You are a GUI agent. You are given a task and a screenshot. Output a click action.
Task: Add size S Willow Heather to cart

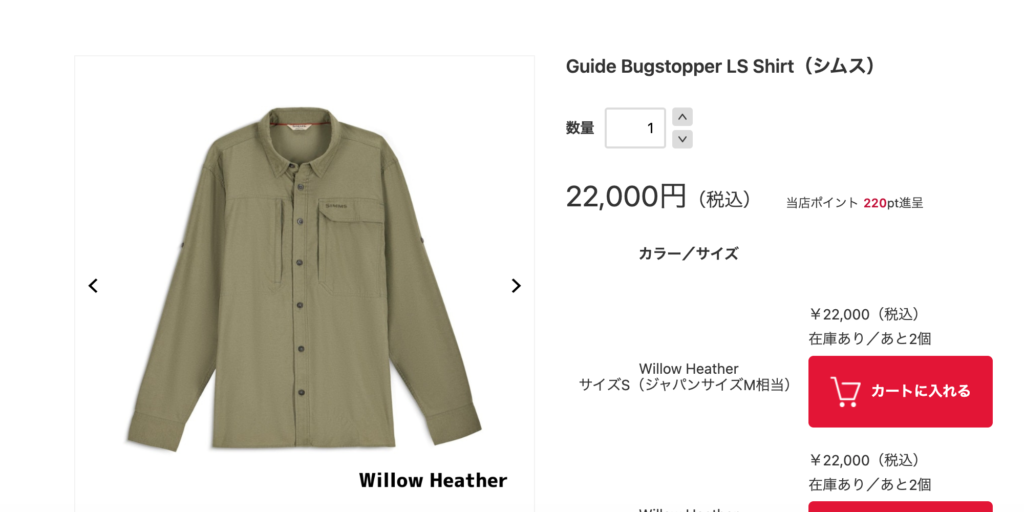[x=900, y=391]
